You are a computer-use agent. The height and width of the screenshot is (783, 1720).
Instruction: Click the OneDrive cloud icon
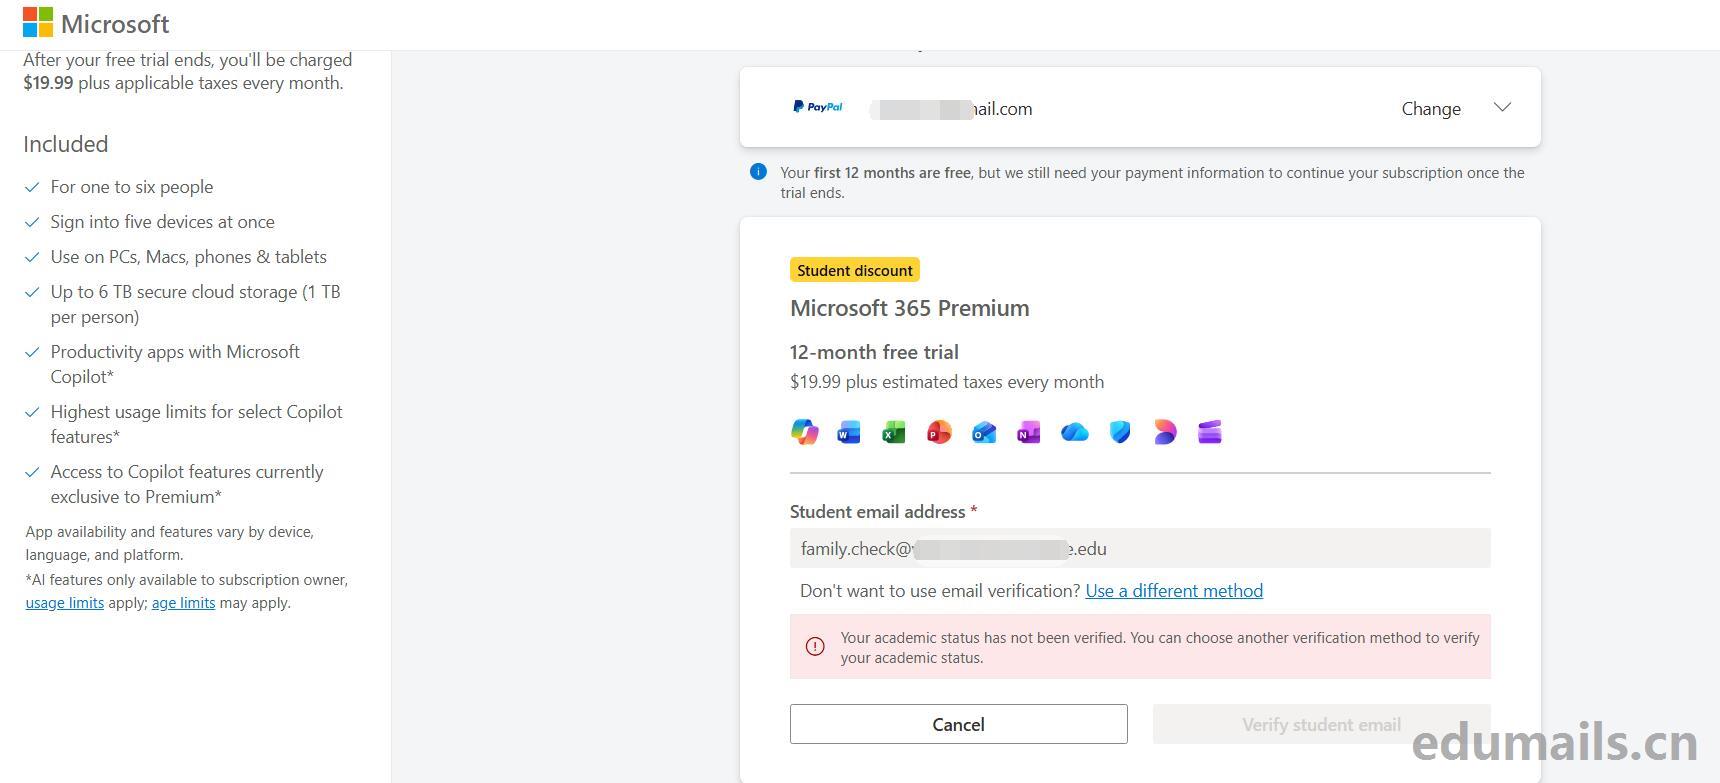tap(1075, 432)
